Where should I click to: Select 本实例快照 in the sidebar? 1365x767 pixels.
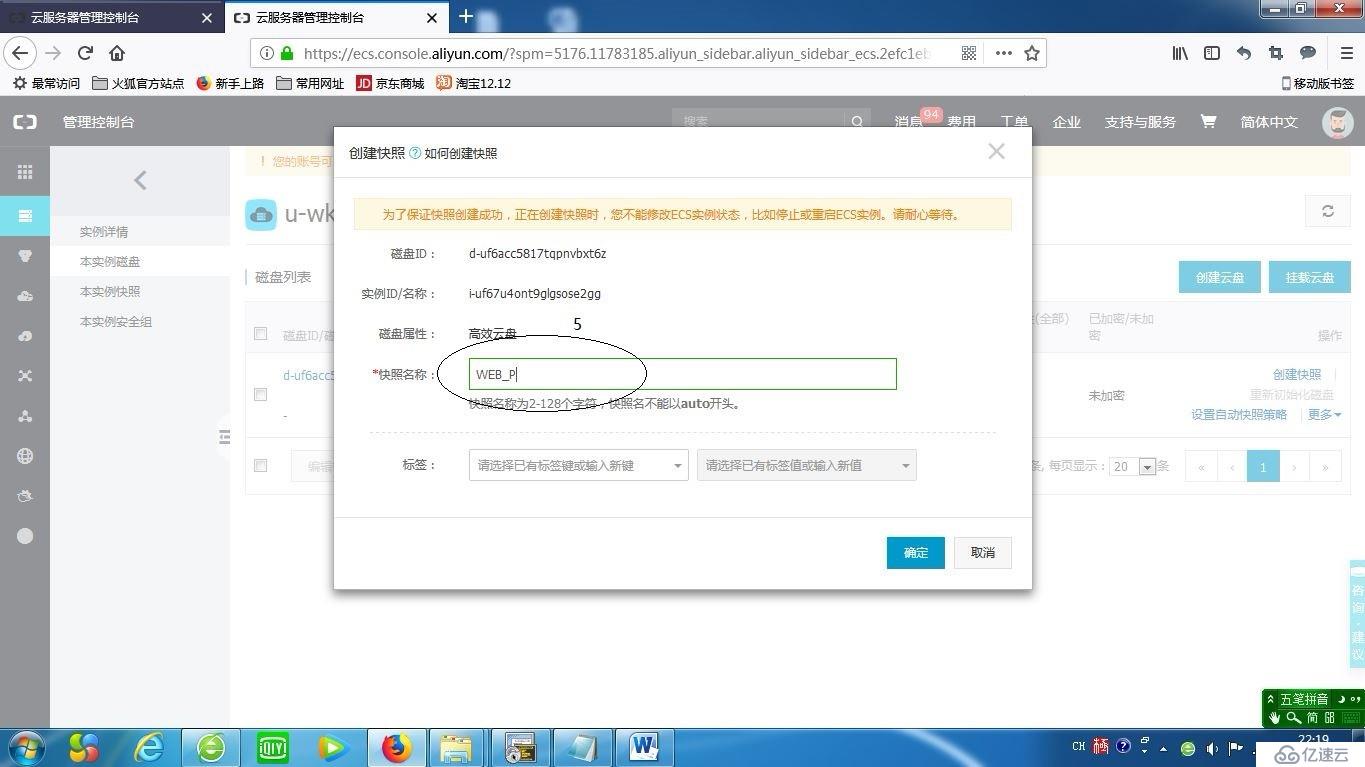coord(110,292)
